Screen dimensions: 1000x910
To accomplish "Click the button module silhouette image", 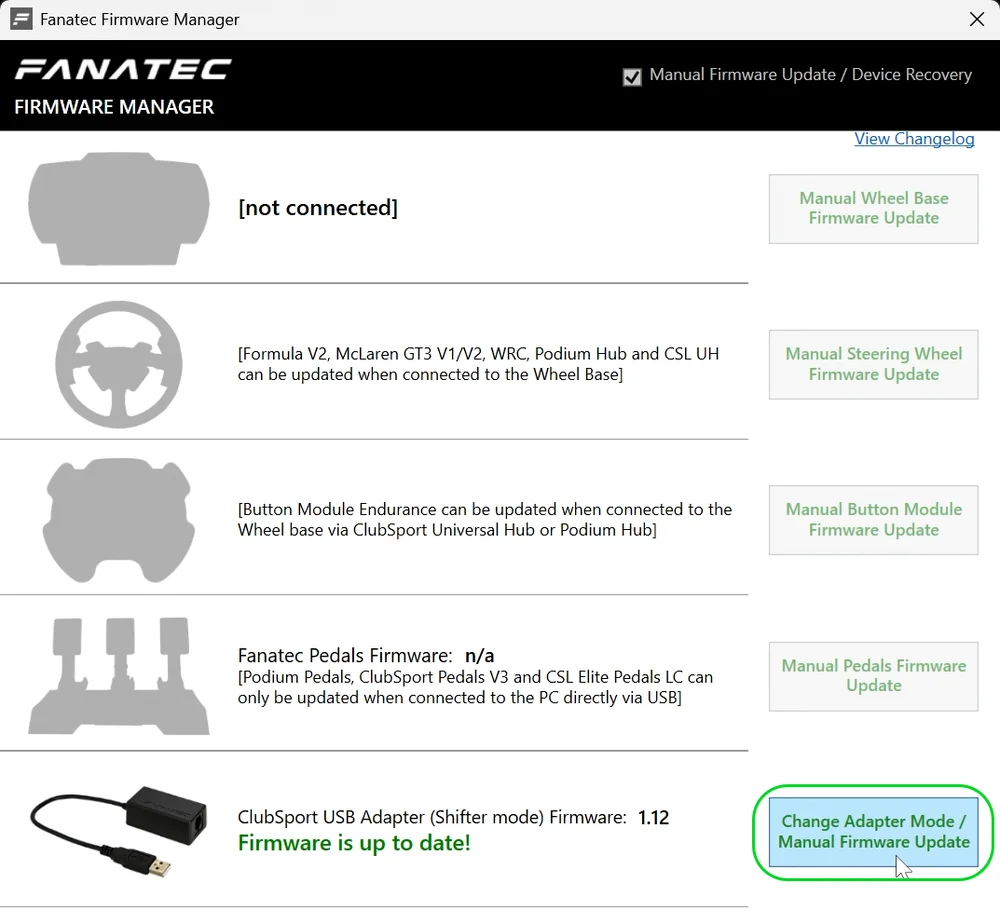I will click(x=119, y=520).
